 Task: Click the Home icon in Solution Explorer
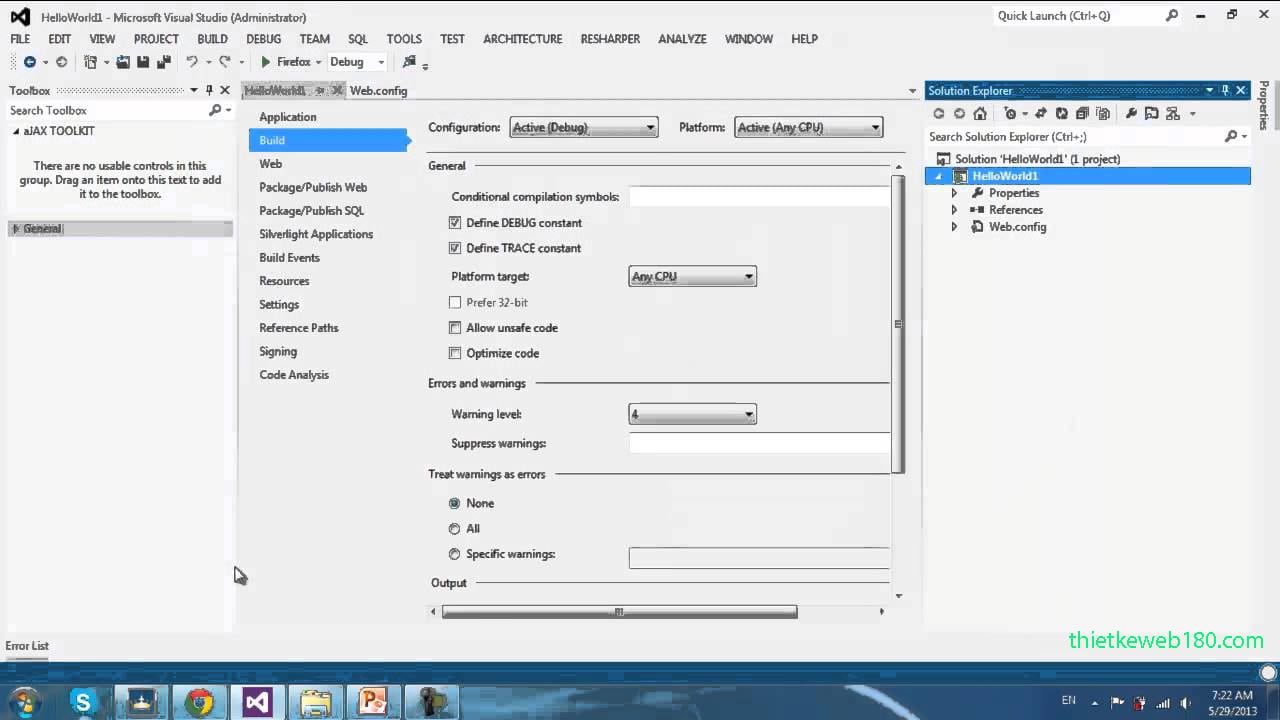[979, 113]
